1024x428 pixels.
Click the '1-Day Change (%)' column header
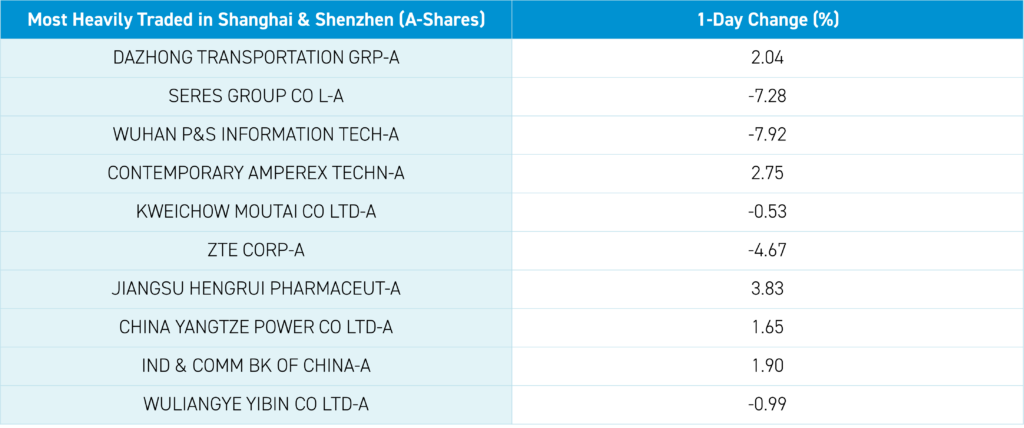click(768, 20)
